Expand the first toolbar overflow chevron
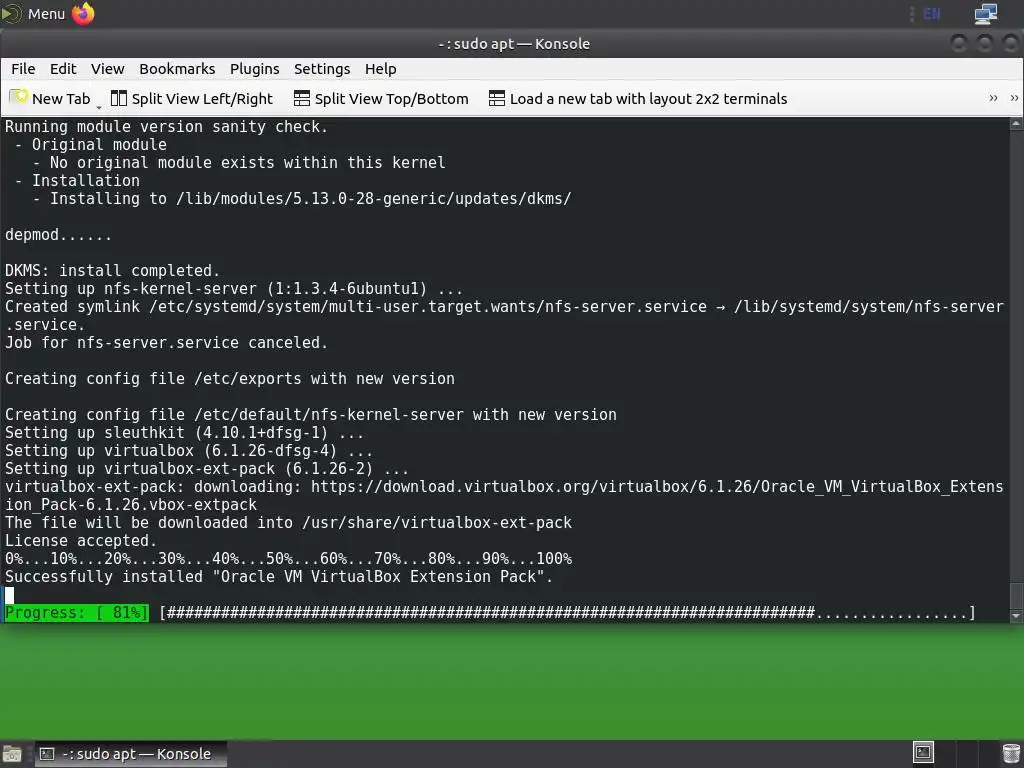The image size is (1024, 768). click(993, 98)
